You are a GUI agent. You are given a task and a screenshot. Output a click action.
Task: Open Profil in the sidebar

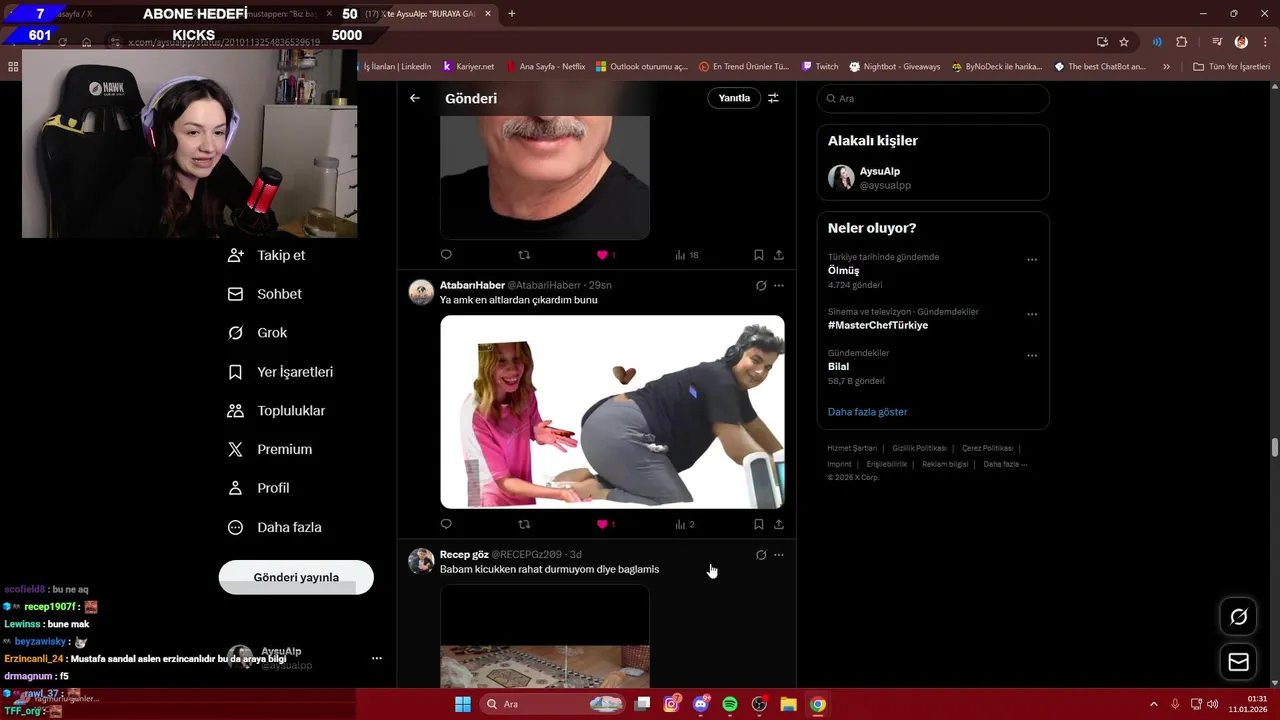258,488
